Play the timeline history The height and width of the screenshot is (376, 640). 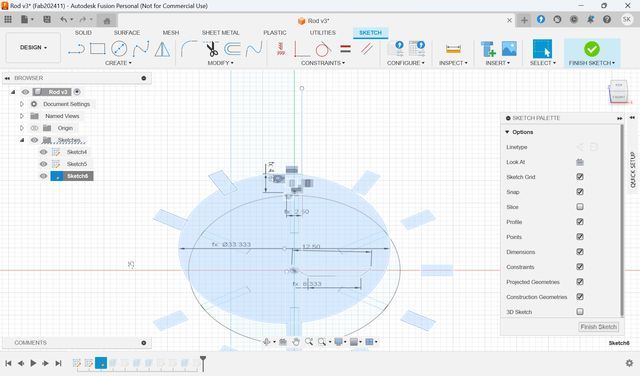(x=33, y=363)
